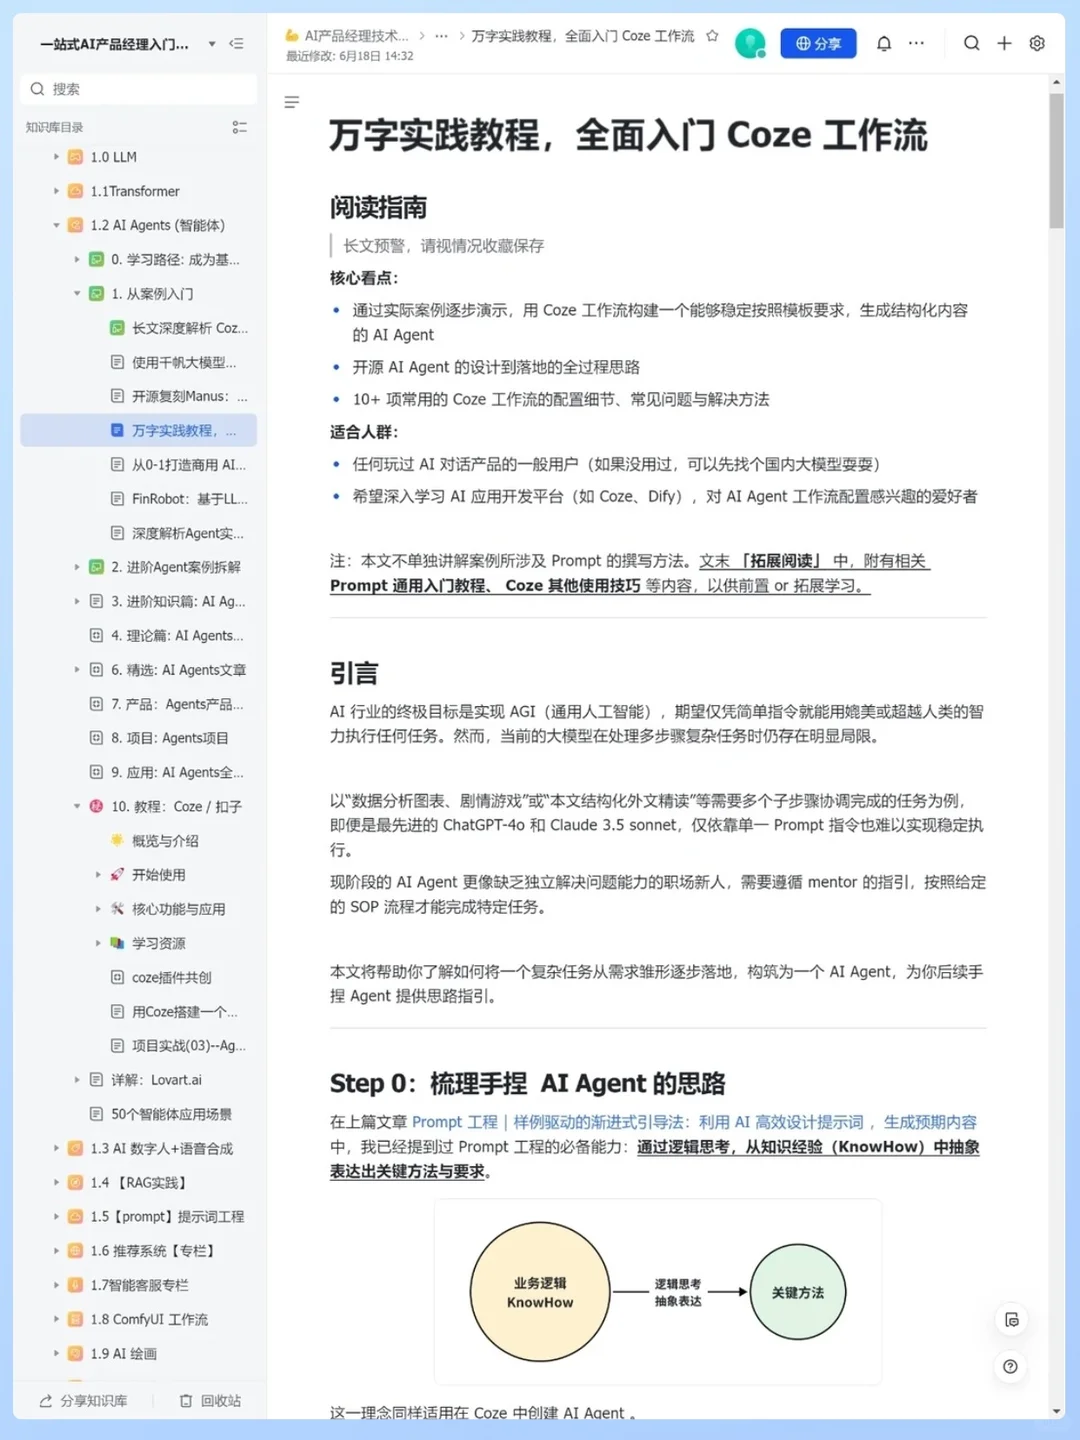
Task: Expand the 1.0 LLM folder
Action: pyautogui.click(x=56, y=157)
